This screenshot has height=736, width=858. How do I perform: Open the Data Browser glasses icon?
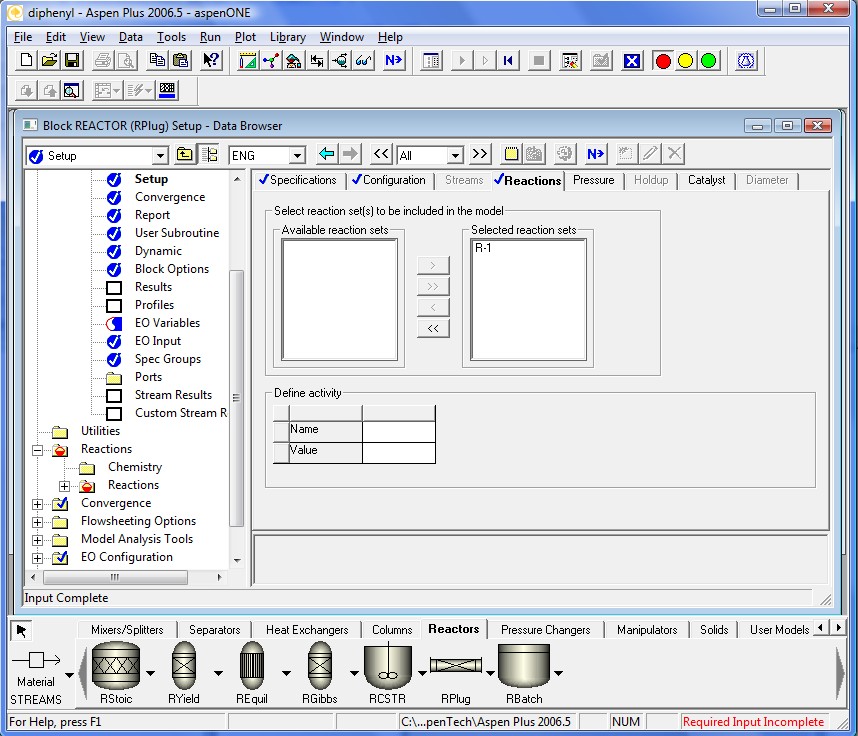click(364, 61)
